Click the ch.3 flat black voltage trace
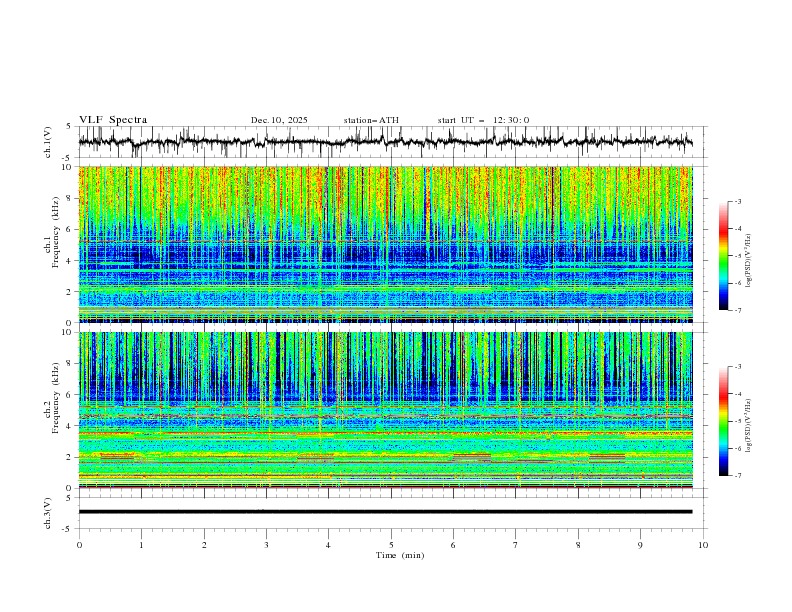The image size is (792, 612). point(385,512)
